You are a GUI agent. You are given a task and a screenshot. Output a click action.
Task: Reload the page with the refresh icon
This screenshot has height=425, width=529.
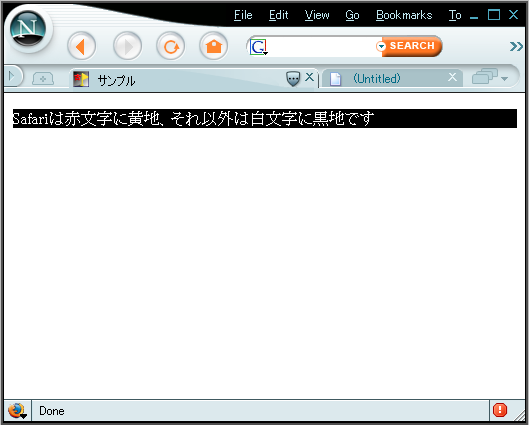click(x=171, y=46)
